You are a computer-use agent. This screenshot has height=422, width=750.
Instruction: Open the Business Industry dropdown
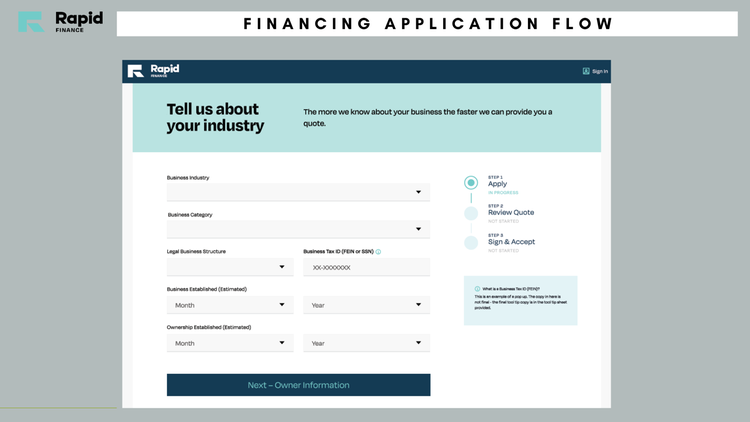tap(298, 192)
